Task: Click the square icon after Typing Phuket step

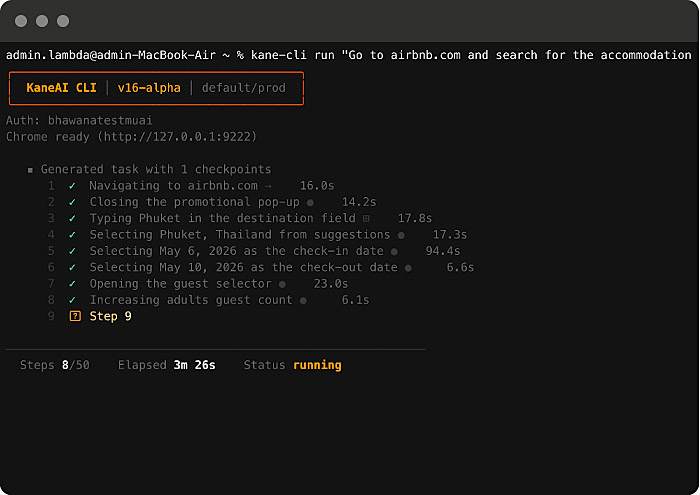Action: tap(366, 218)
